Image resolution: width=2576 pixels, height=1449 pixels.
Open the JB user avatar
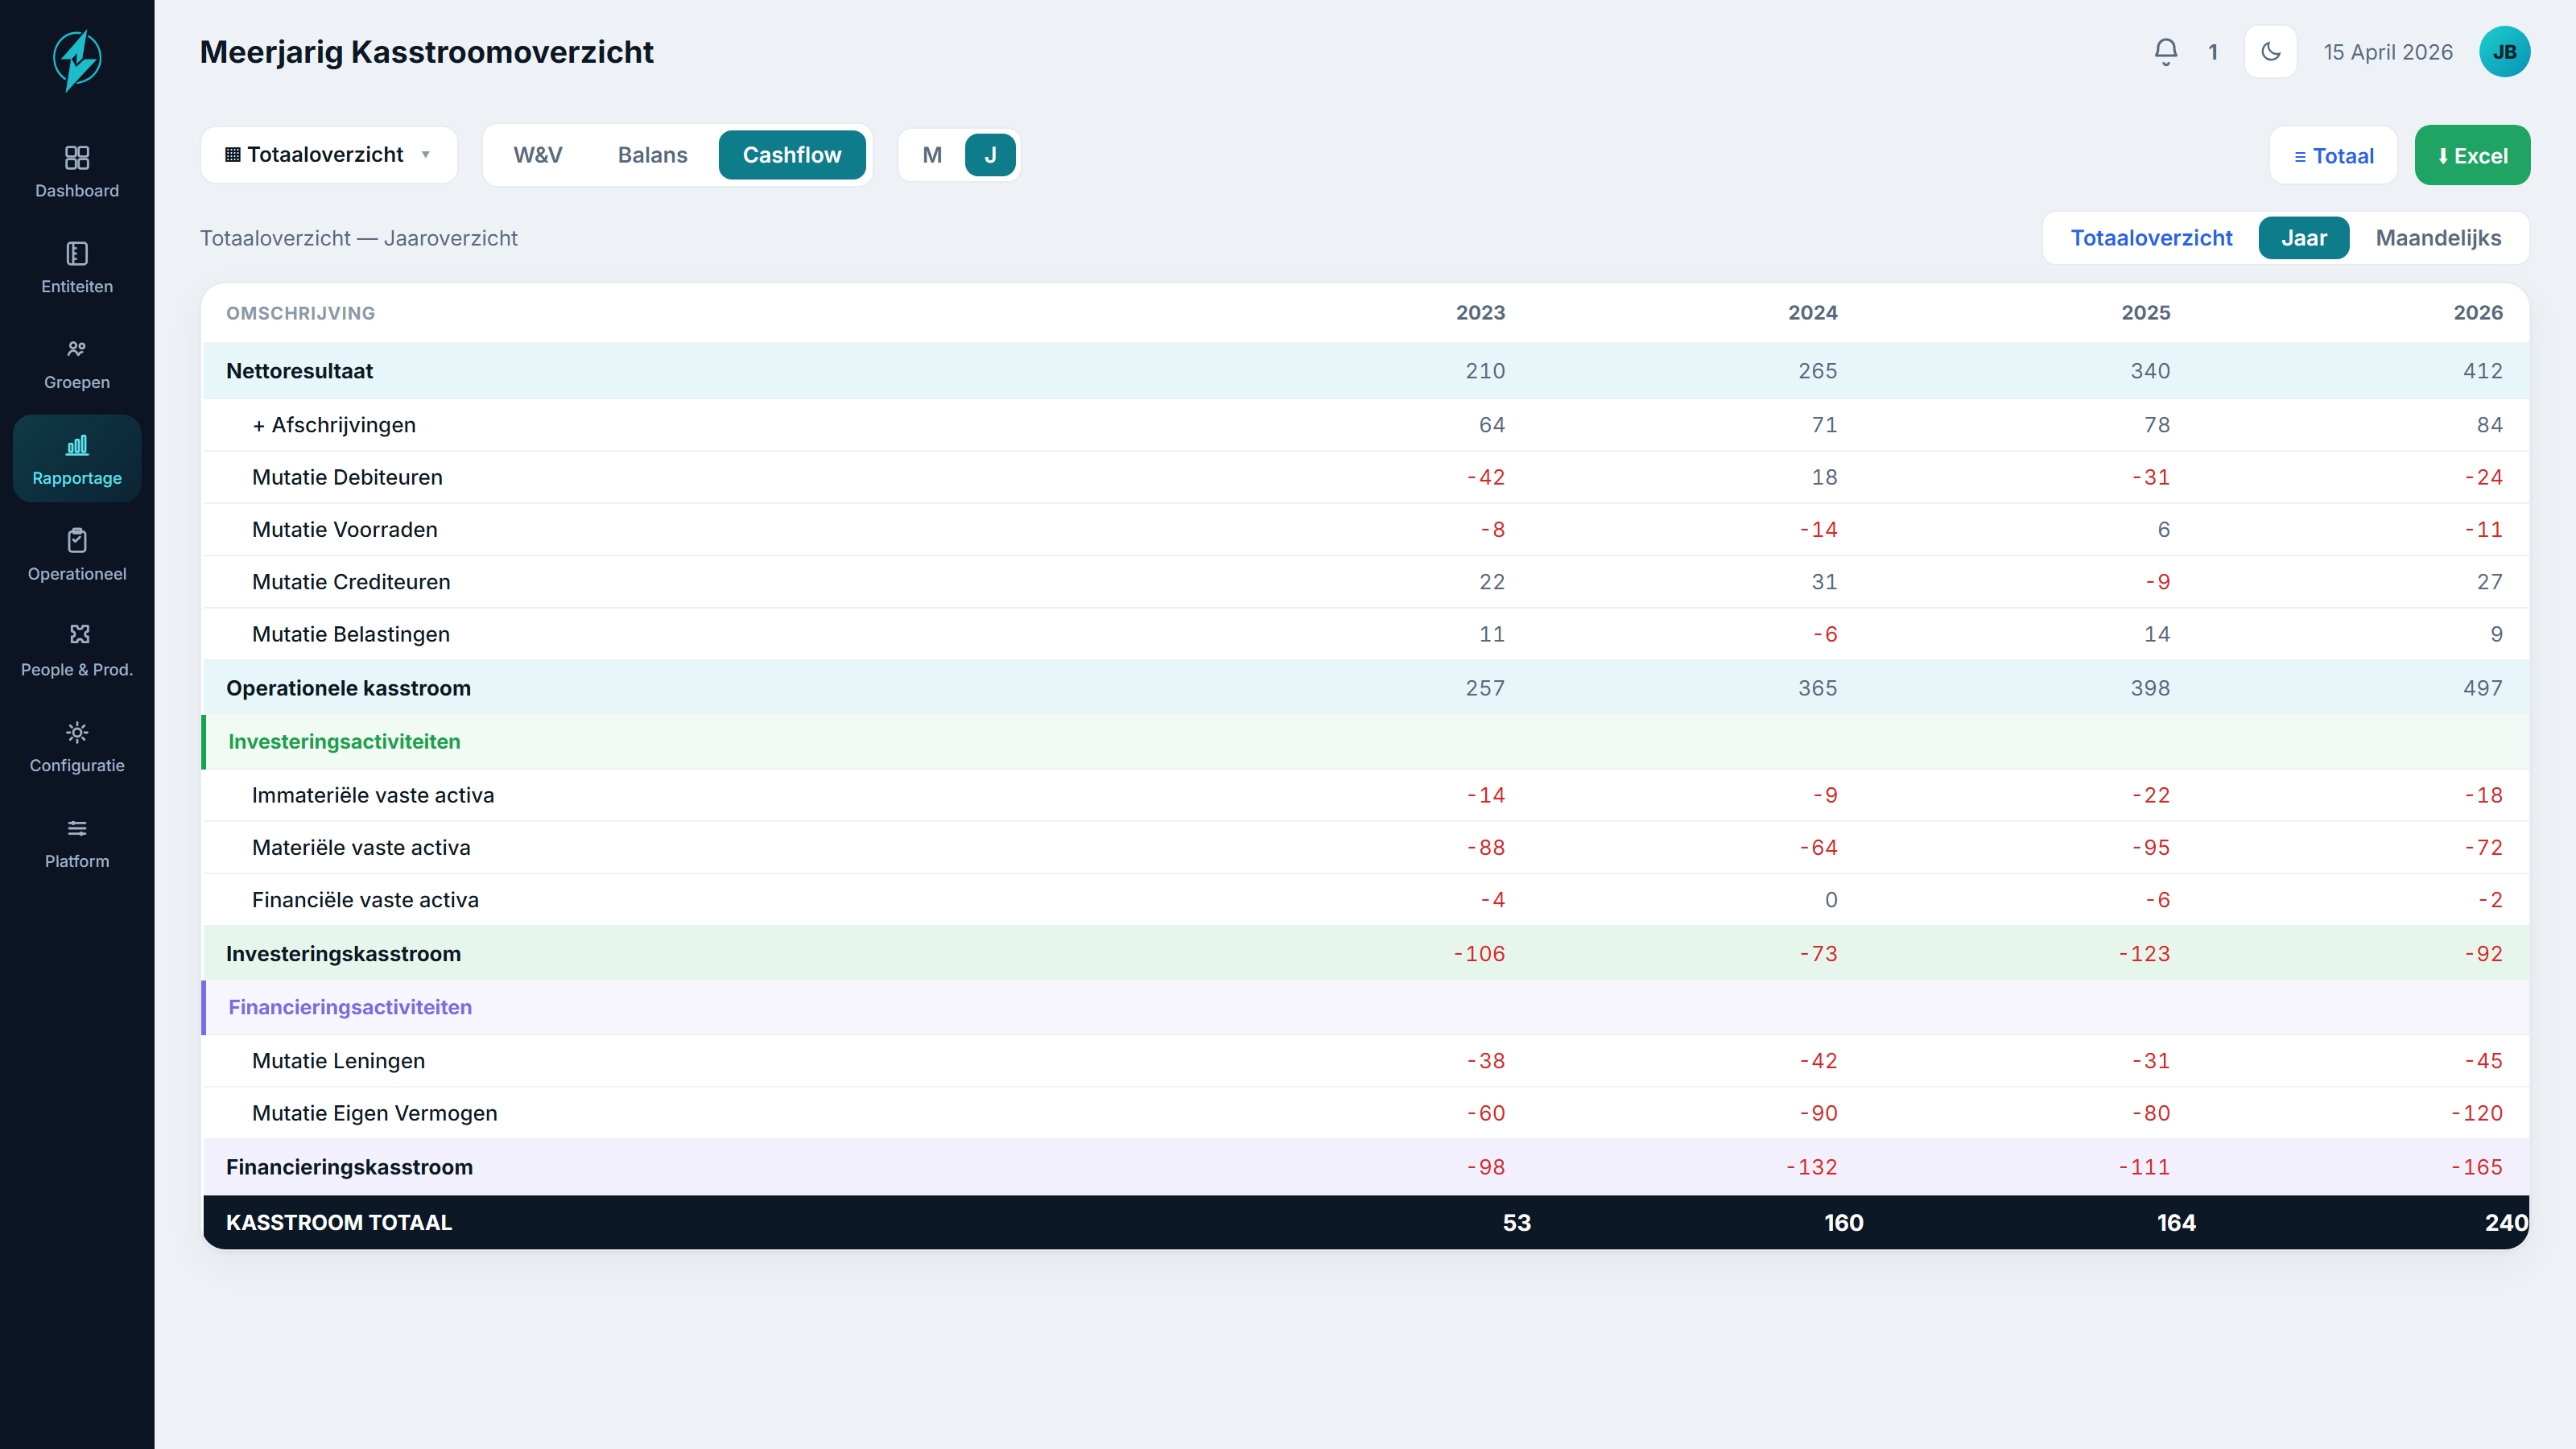(x=2504, y=52)
